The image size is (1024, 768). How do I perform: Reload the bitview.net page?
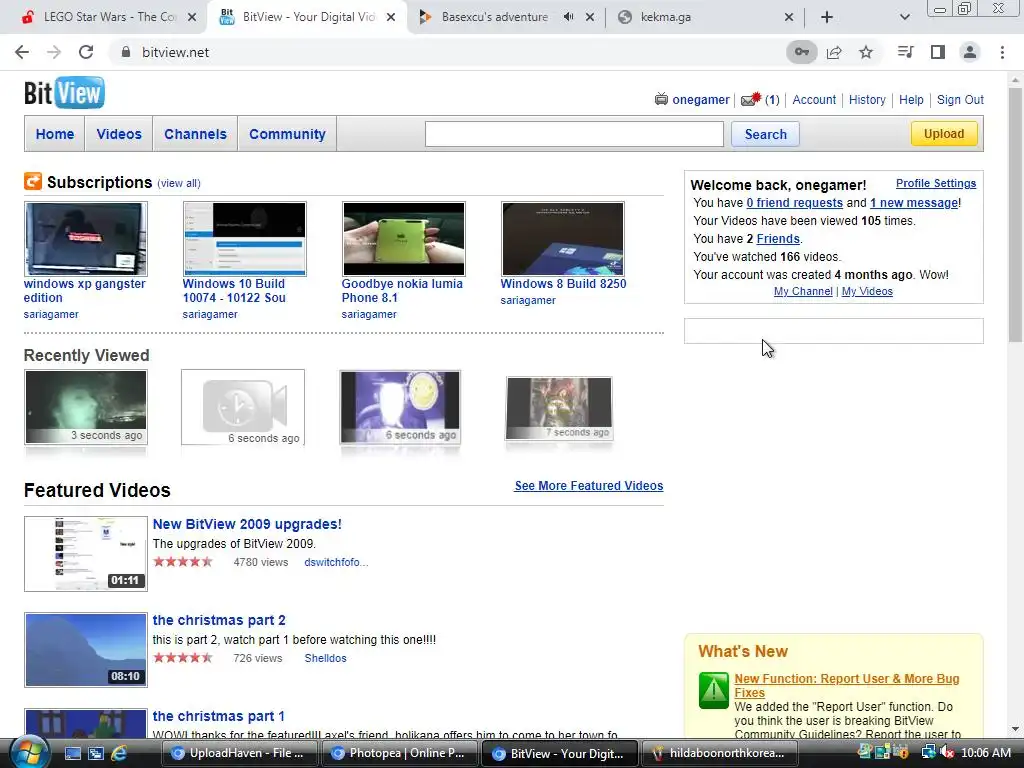tap(86, 52)
